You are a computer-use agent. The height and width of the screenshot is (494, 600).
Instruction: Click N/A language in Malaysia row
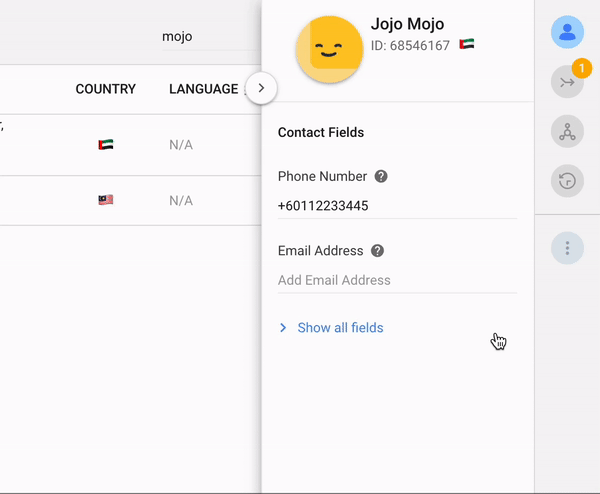point(181,201)
